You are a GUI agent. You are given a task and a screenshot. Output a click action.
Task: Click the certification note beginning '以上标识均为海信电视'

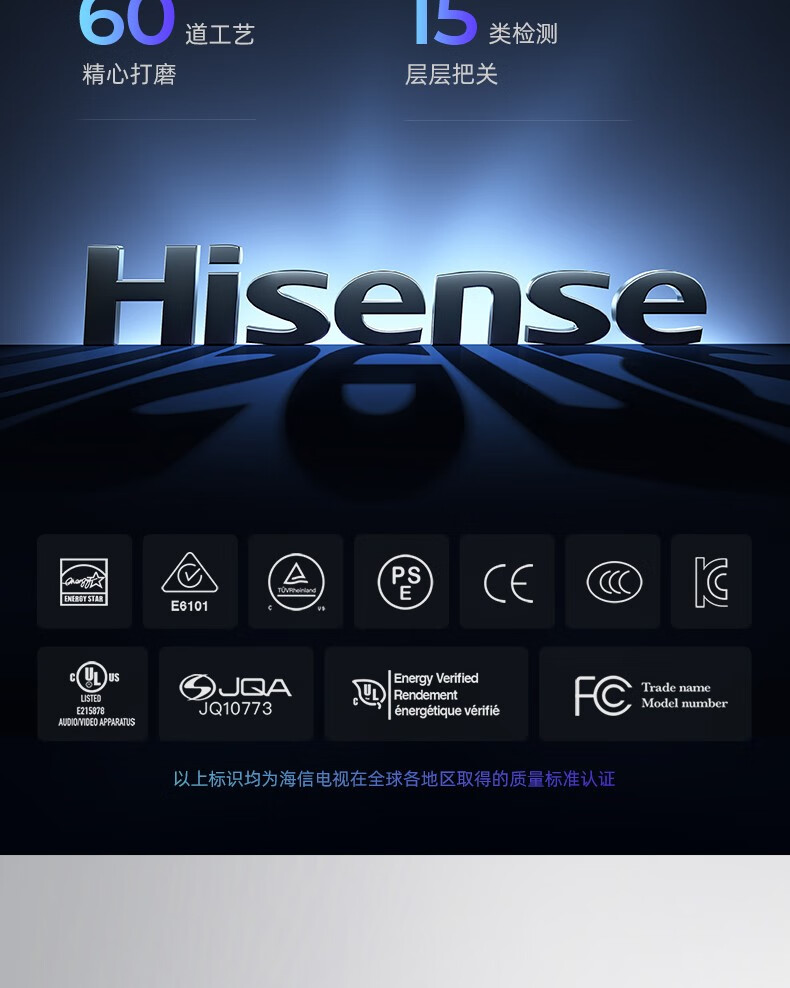[x=394, y=779]
